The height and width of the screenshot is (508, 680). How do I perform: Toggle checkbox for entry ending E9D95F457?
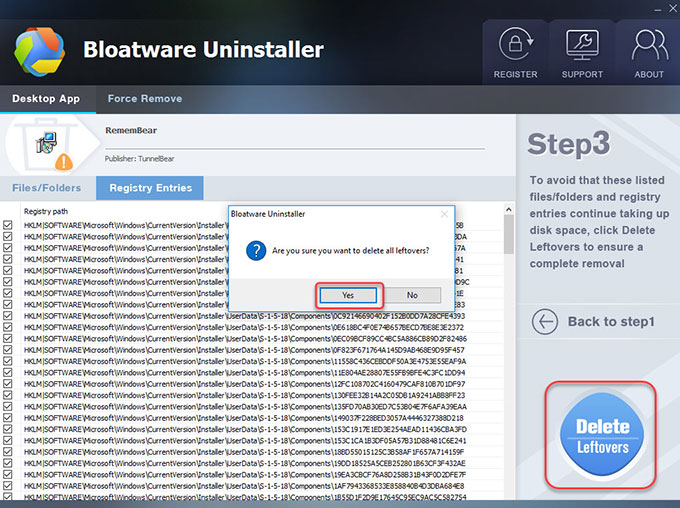7,350
